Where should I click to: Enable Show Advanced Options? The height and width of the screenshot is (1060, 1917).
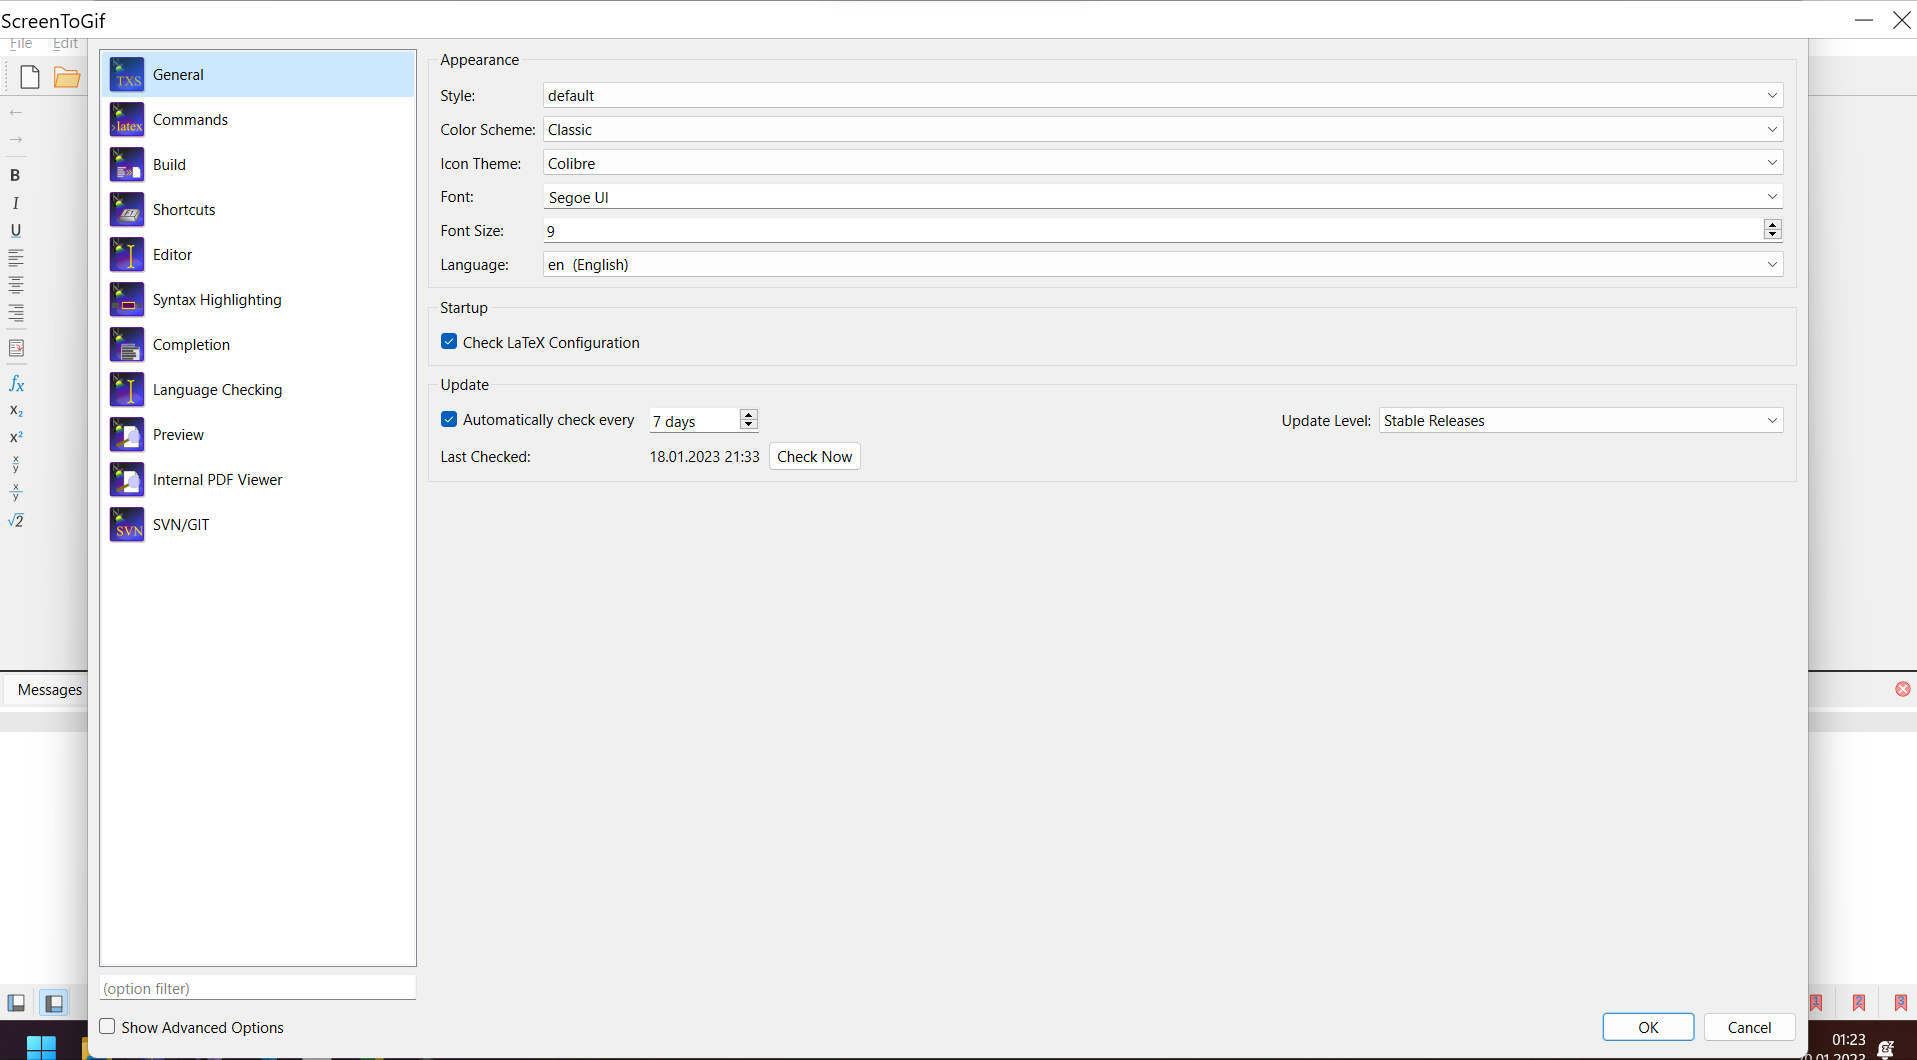point(107,1027)
